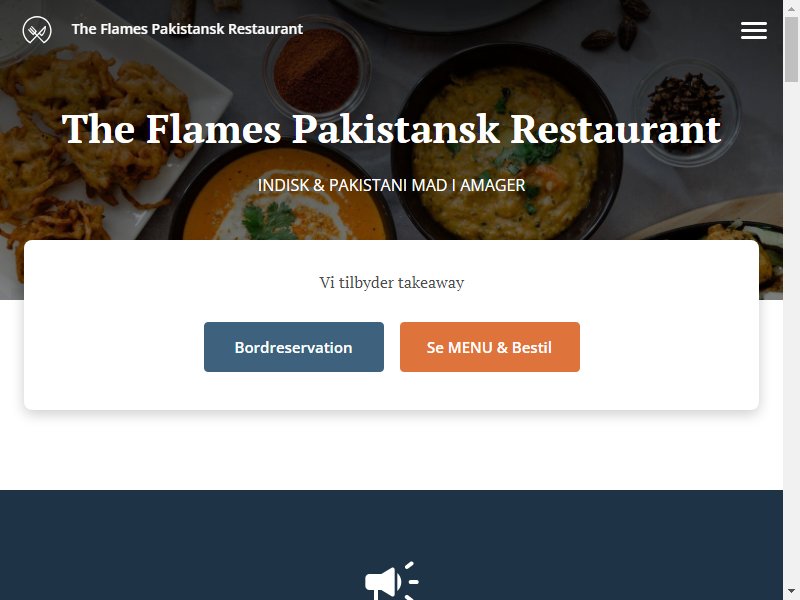800x600 pixels.
Task: Click the cloves glass bowl image
Action: (686, 110)
